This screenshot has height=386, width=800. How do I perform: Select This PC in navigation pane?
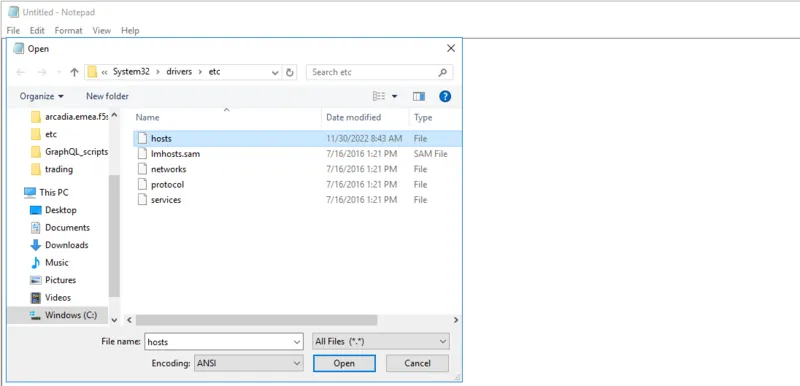(x=46, y=192)
